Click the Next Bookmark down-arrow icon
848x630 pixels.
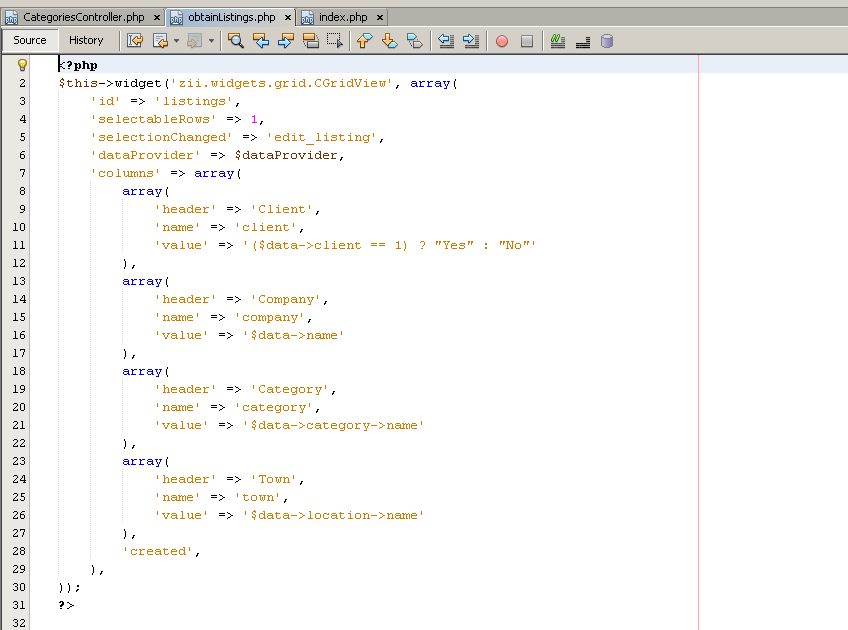(389, 41)
